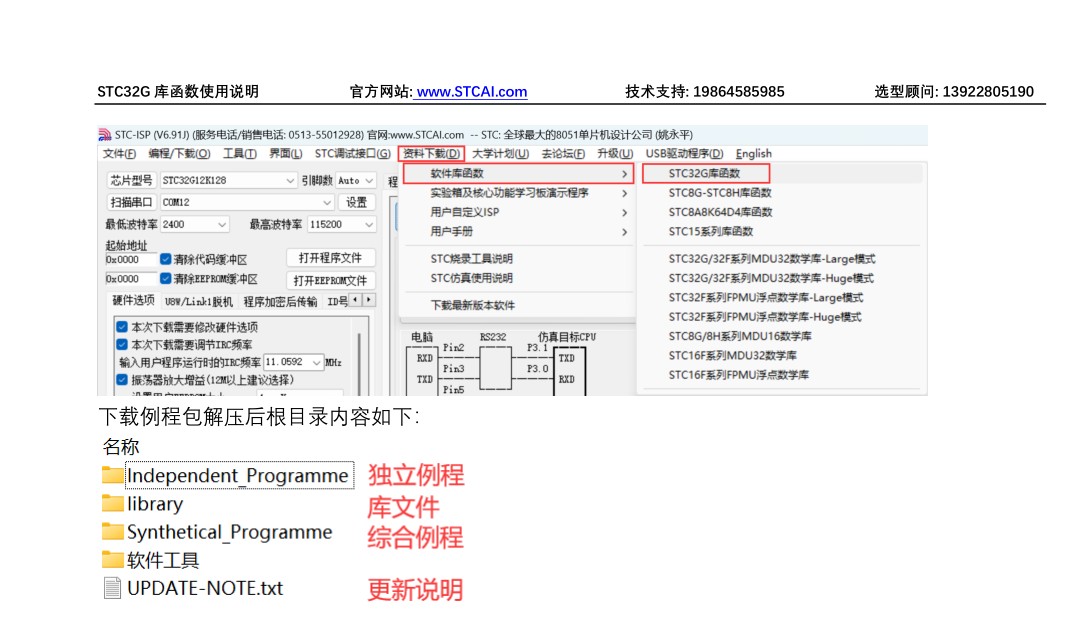Open the 编程/下载(O) menu

coord(180,153)
